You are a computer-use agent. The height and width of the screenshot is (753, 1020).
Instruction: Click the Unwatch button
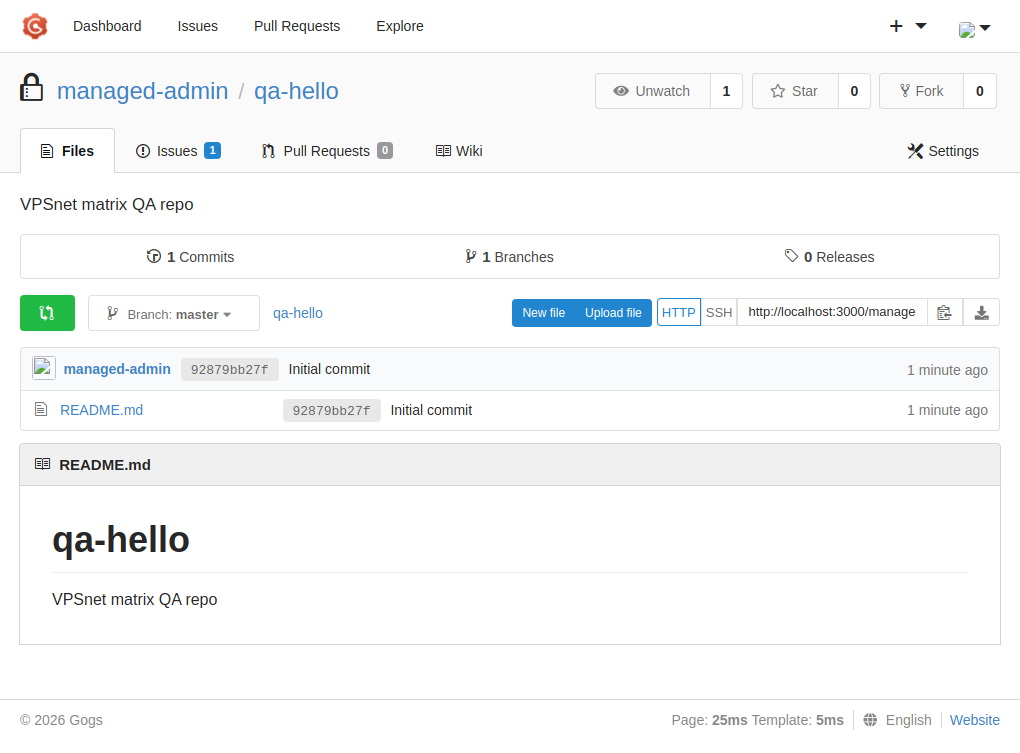click(652, 91)
